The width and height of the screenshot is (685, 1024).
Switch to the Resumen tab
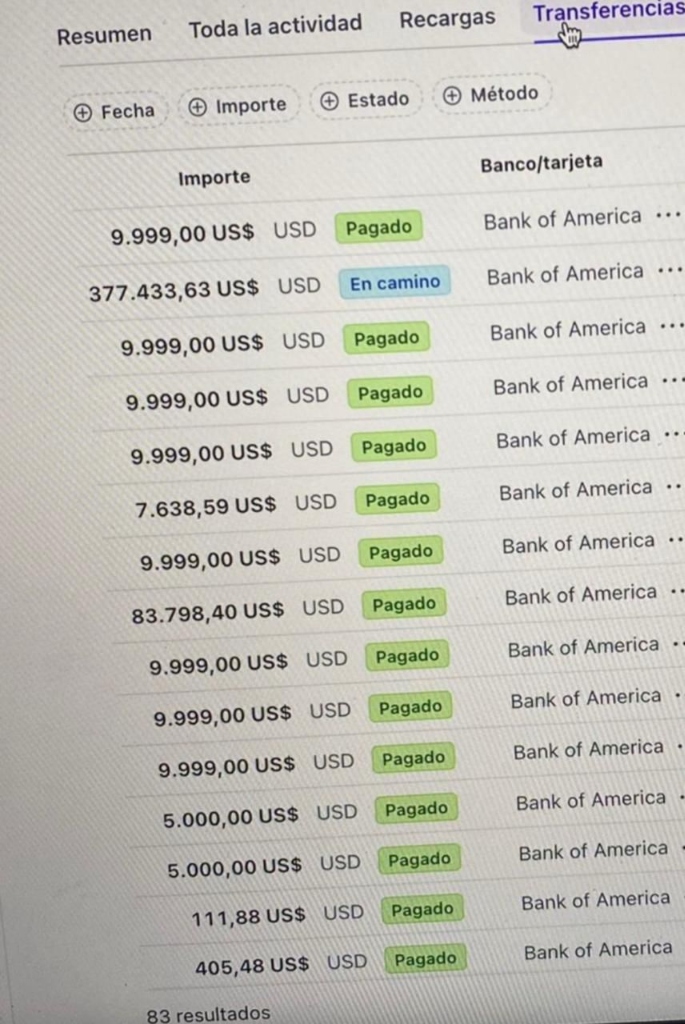click(104, 33)
